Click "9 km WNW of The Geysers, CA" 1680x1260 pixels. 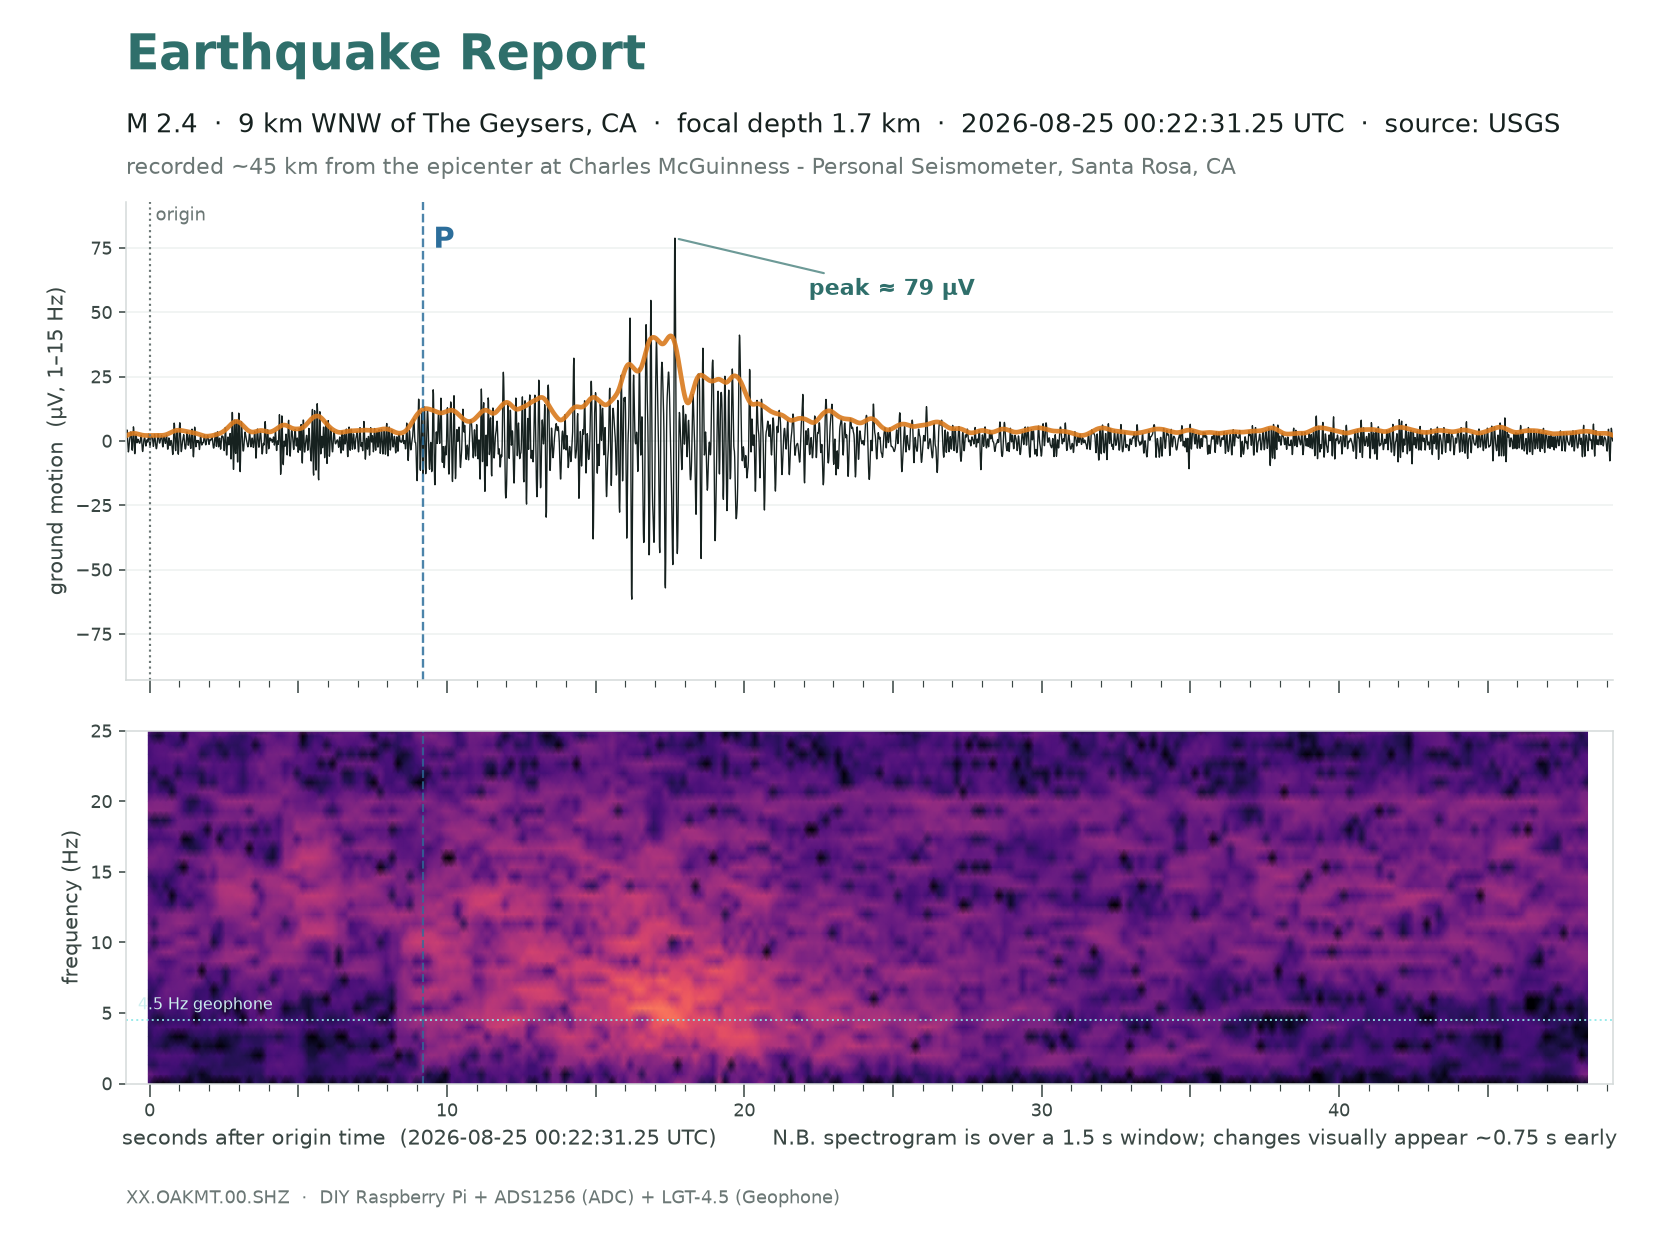pyautogui.click(x=437, y=124)
